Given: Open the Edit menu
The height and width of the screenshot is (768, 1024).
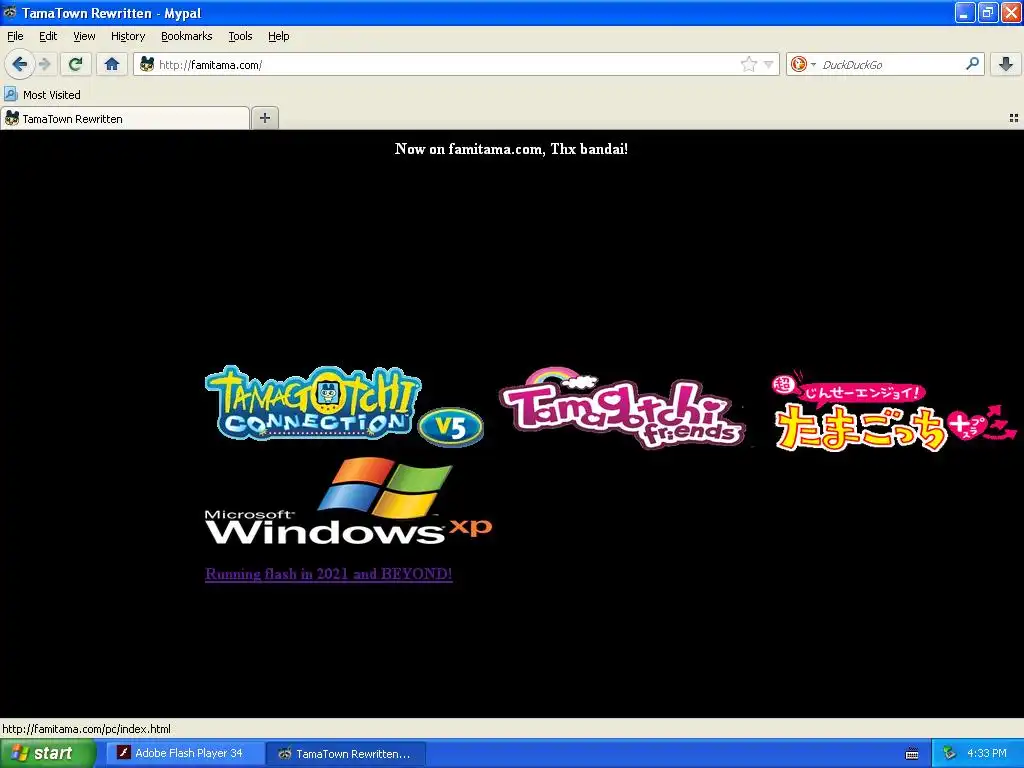Looking at the screenshot, I should coord(48,36).
